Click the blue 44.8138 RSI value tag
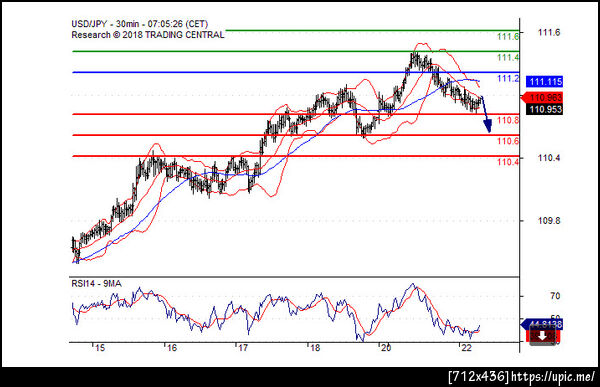The height and width of the screenshot is (387, 600). tap(542, 325)
